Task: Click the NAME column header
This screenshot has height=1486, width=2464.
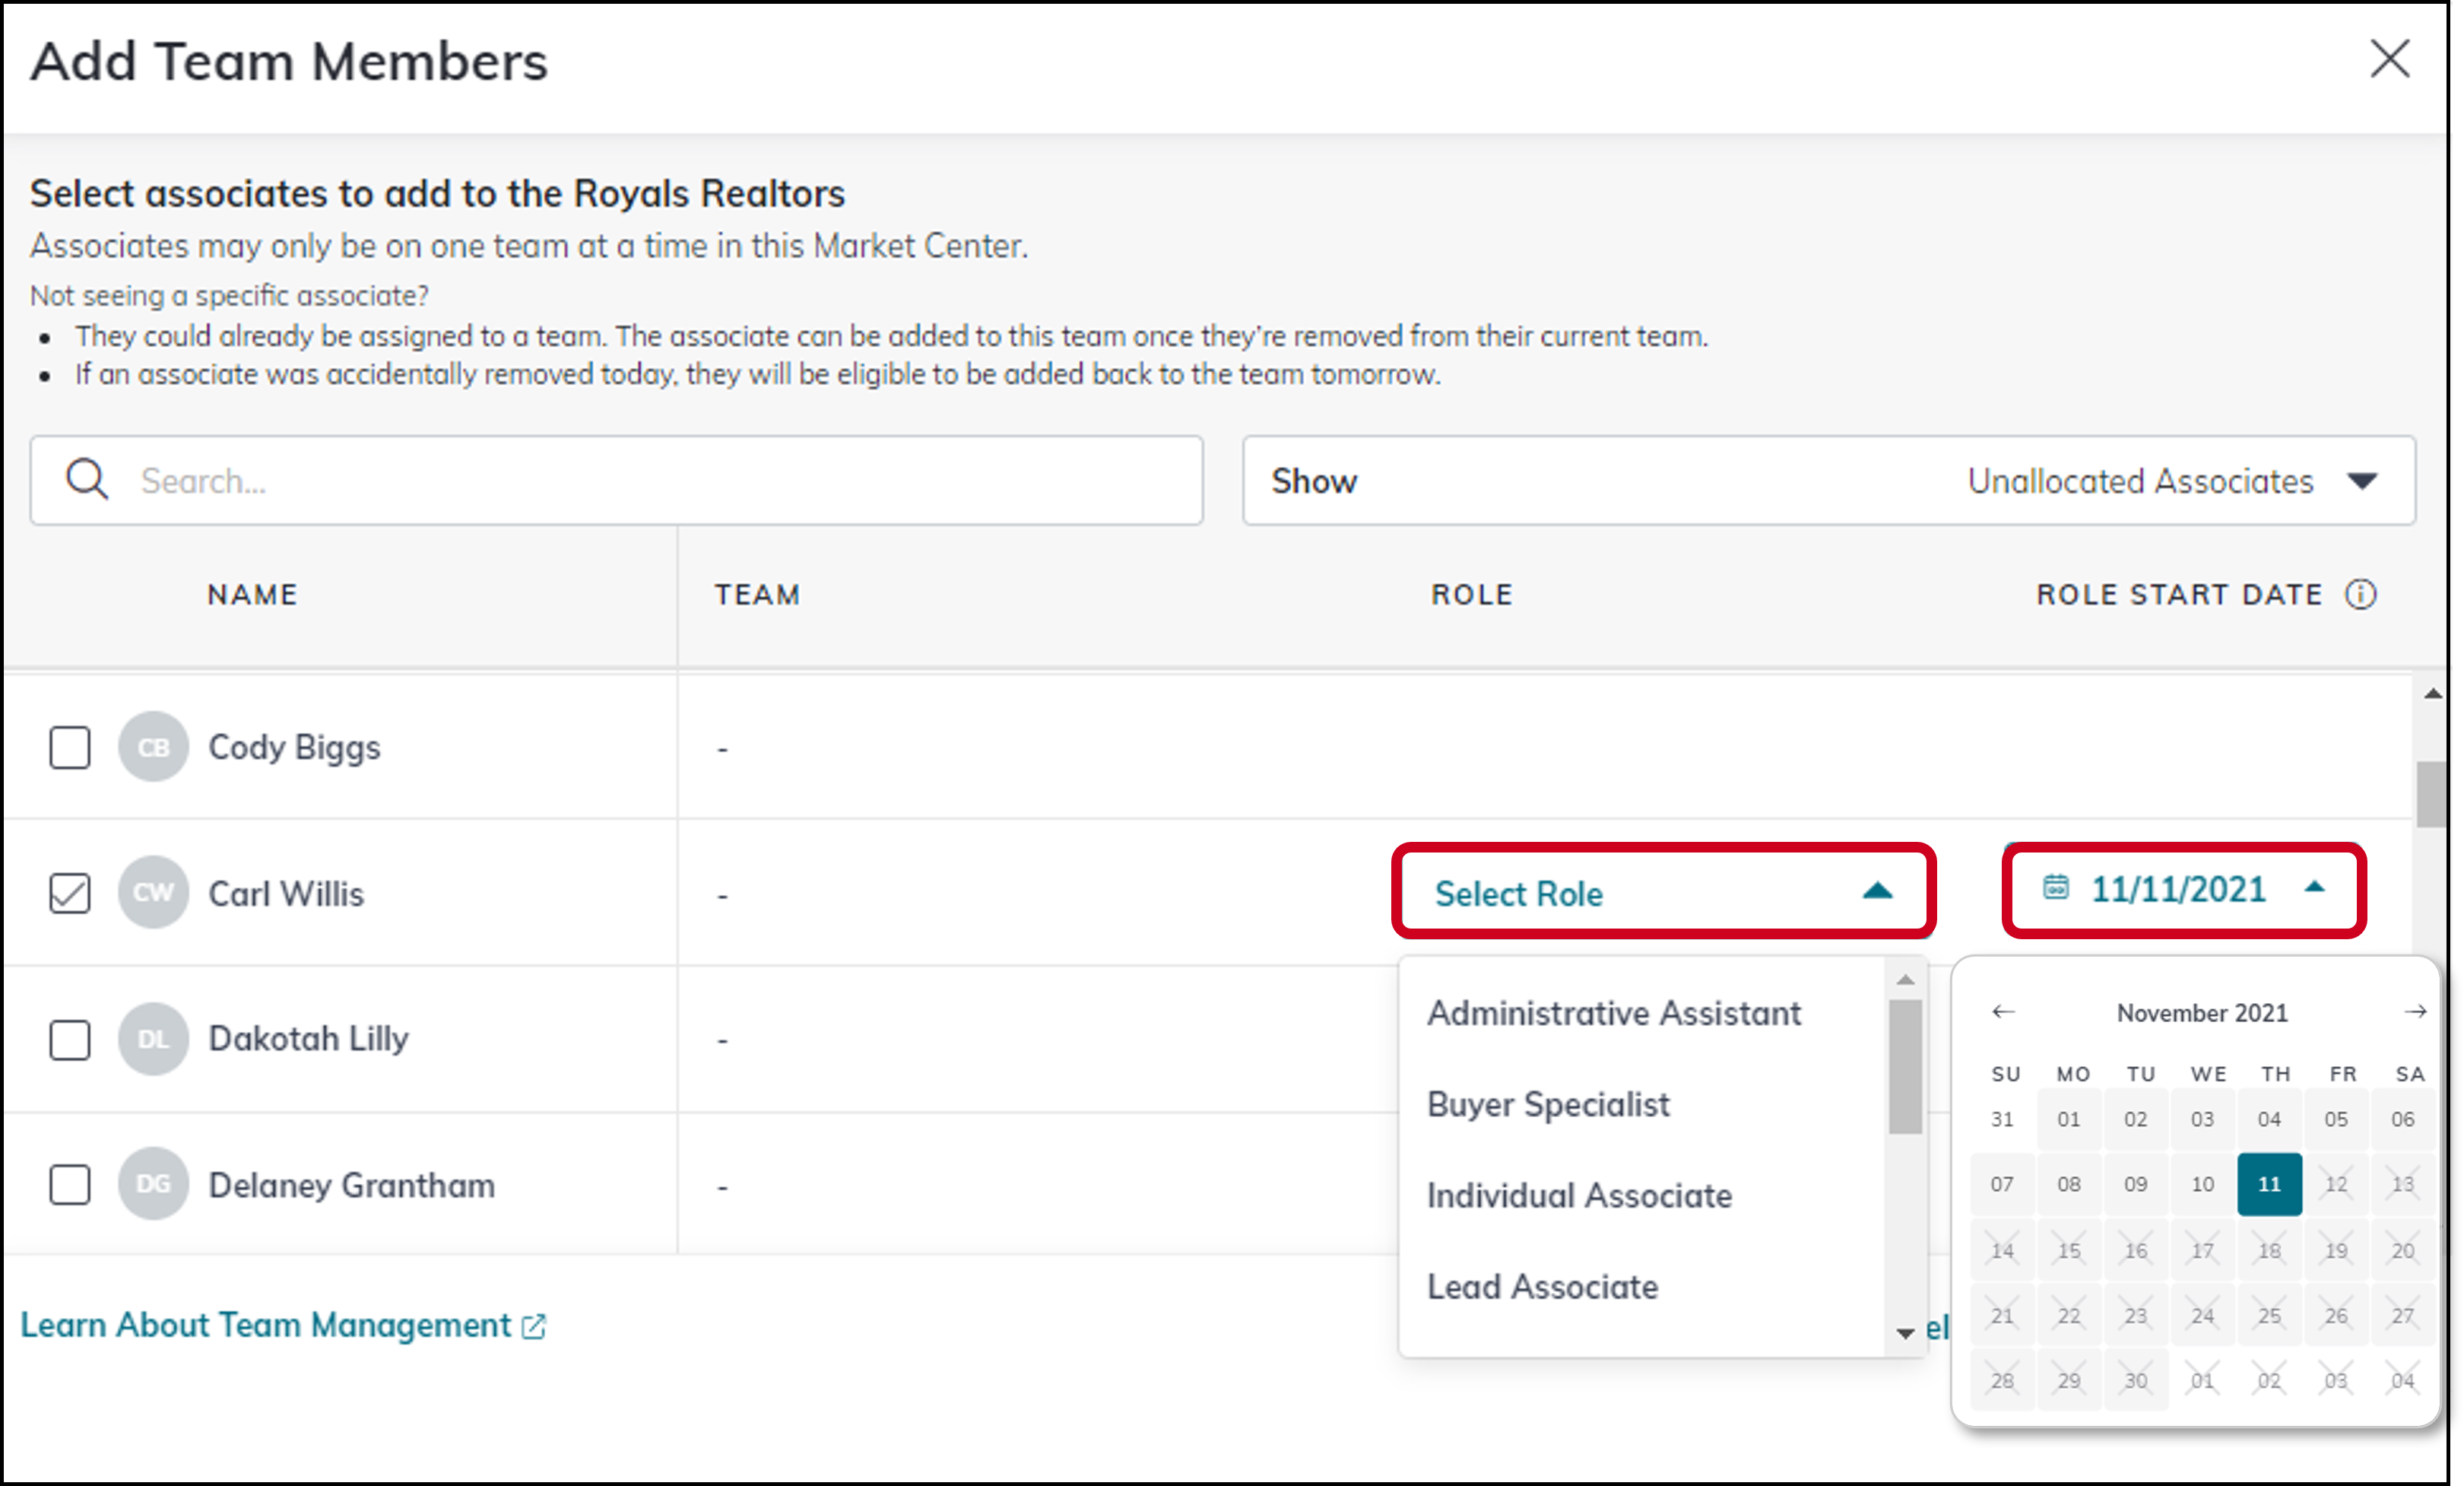Action: coord(253,594)
